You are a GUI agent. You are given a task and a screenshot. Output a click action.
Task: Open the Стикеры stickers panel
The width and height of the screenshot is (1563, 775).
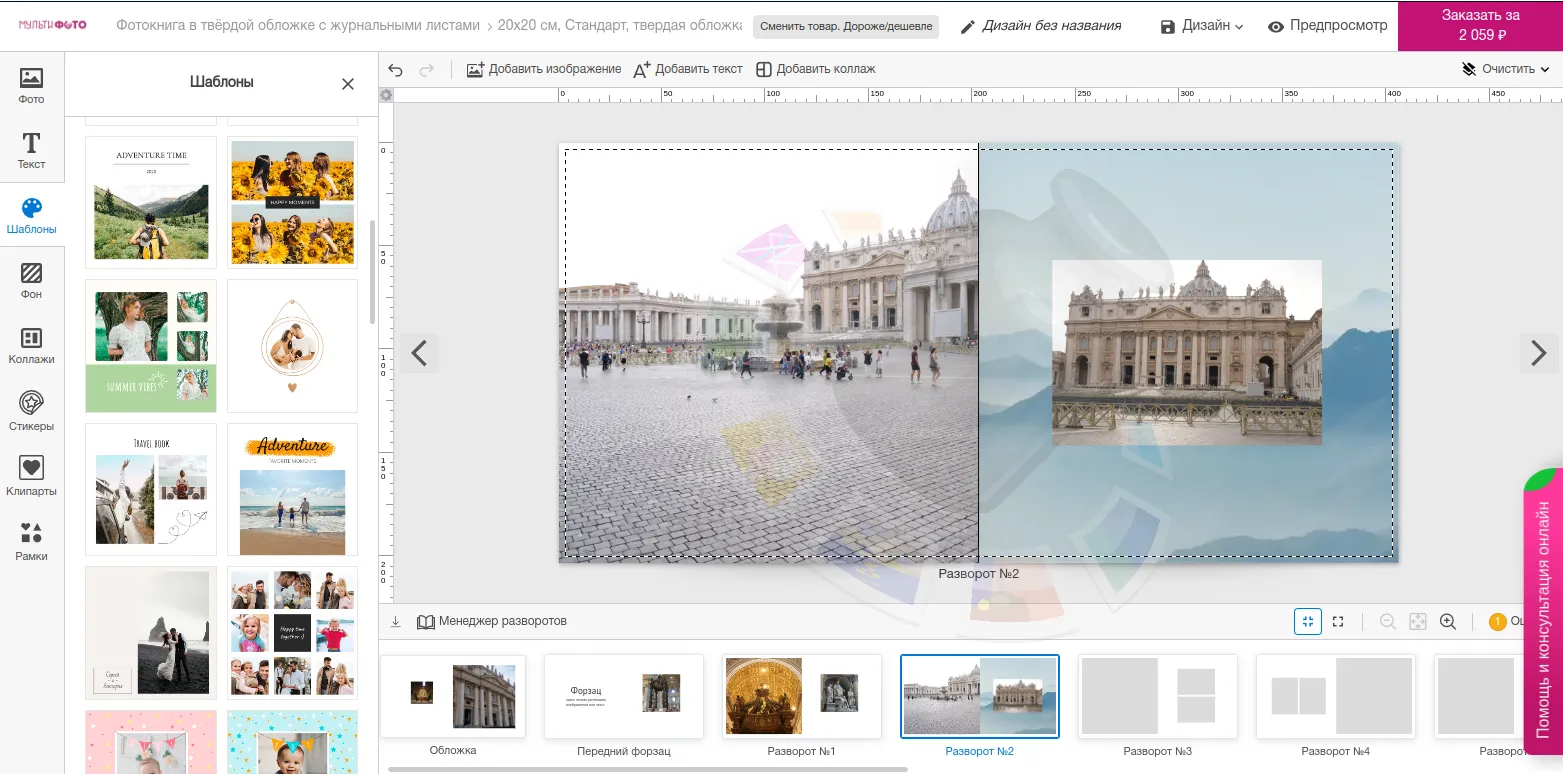coord(31,412)
